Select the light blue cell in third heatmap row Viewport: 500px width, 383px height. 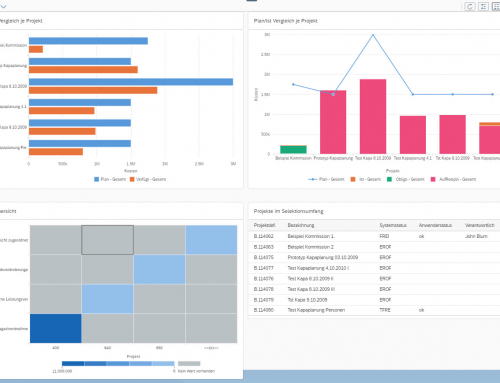tap(107, 299)
